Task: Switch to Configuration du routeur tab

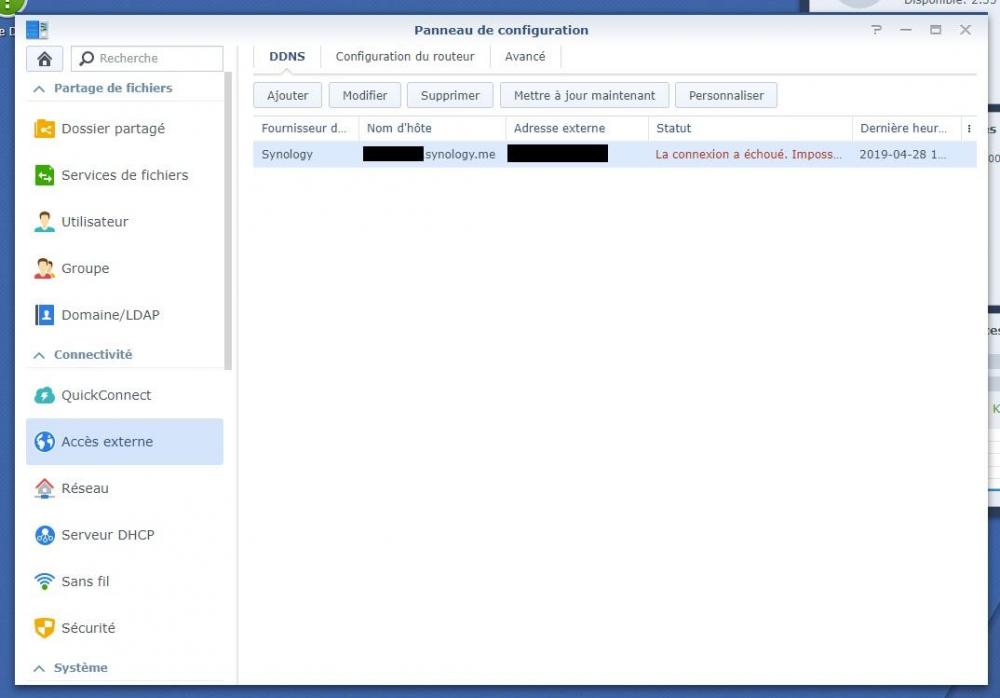Action: point(405,57)
